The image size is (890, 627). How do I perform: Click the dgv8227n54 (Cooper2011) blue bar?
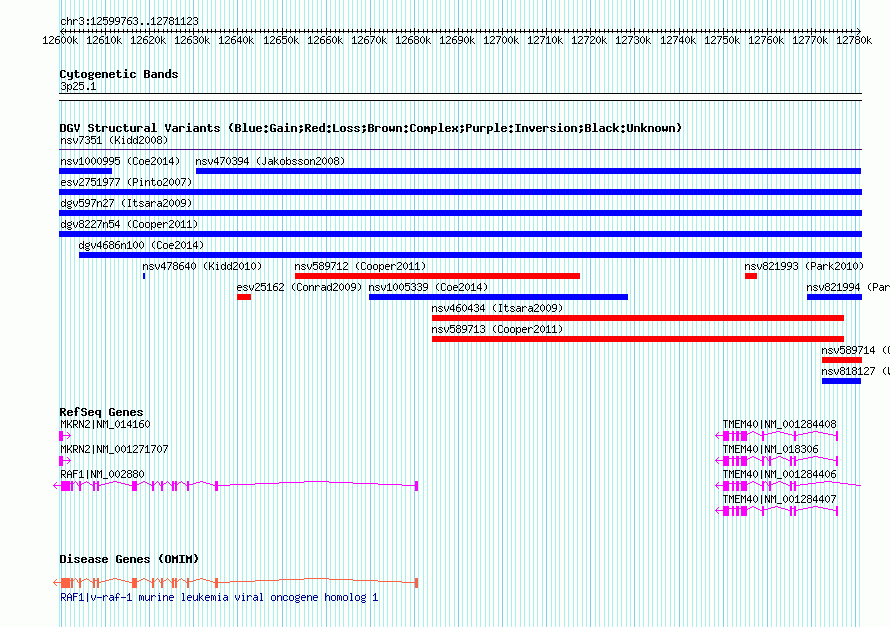click(x=460, y=234)
